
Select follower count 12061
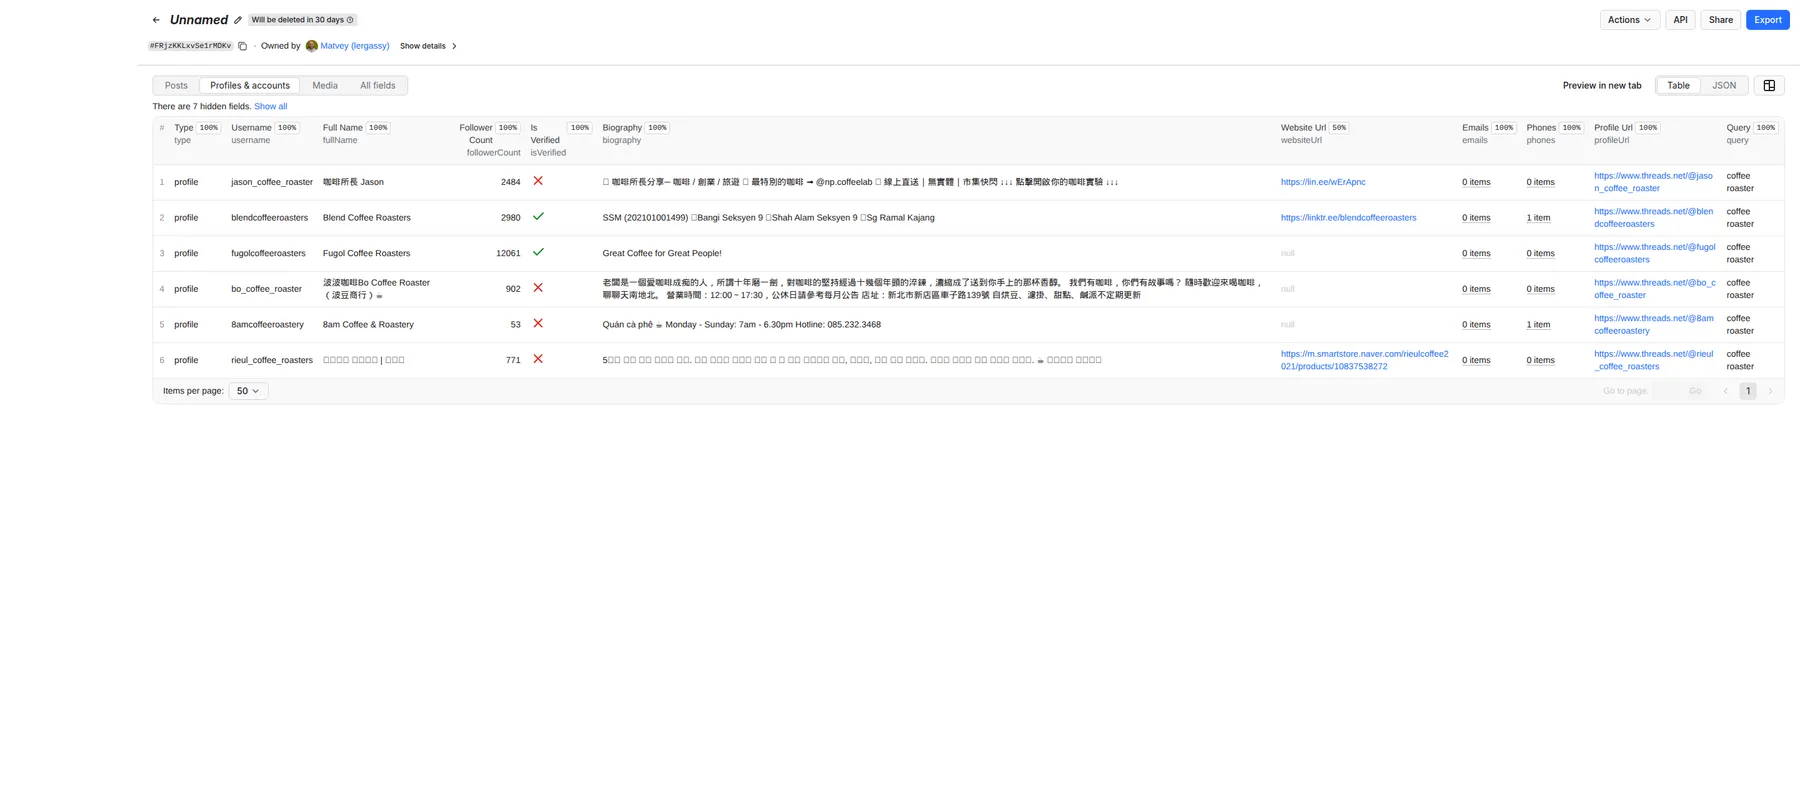(508, 254)
